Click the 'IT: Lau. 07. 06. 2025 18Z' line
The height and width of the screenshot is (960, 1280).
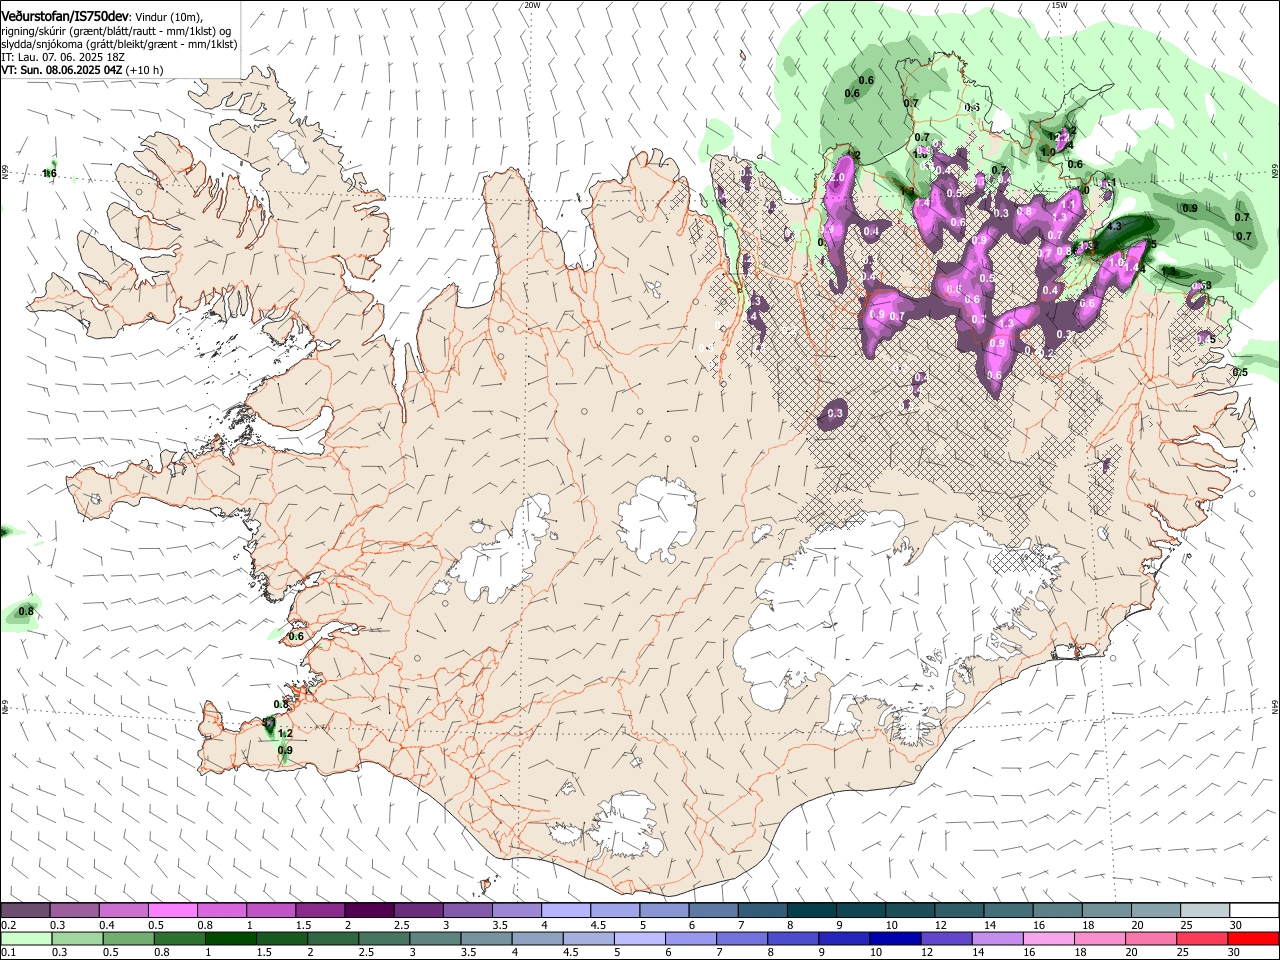pos(61,57)
